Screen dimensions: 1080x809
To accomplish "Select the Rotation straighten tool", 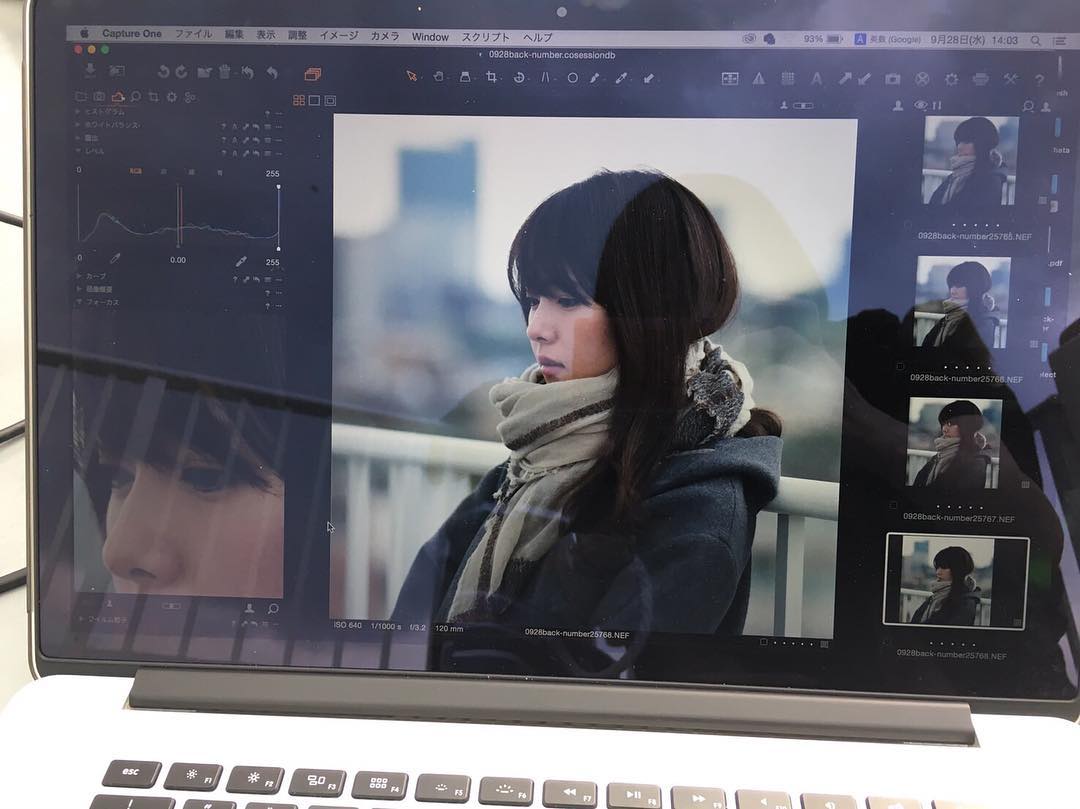I will pos(519,78).
